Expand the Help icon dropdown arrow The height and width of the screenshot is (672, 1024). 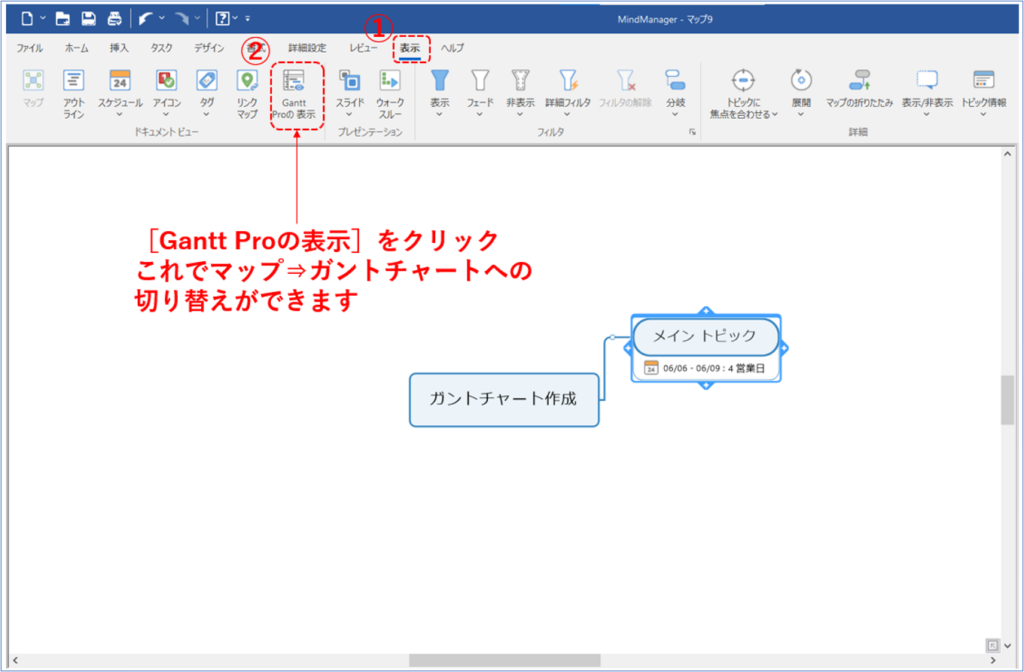pos(234,18)
